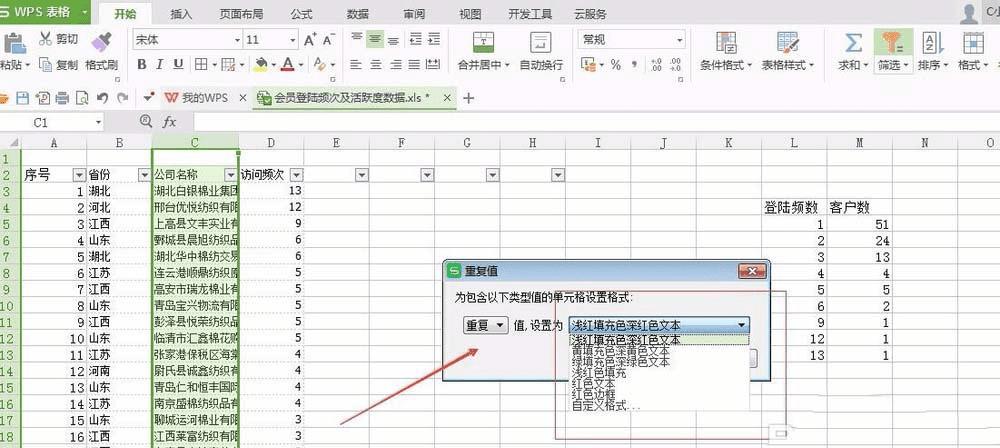Click the fx insert function button
Viewport: 1000px width, 448px height.
(168, 122)
